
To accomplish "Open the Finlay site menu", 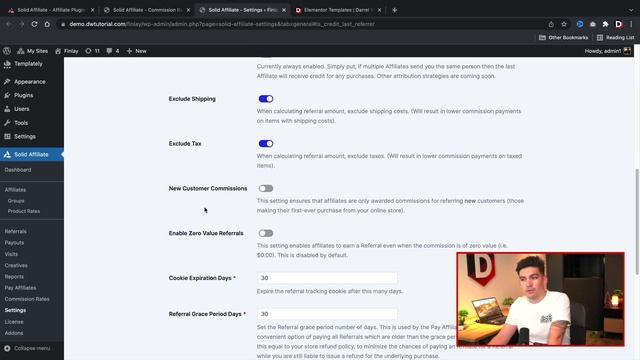I will coord(67,51).
